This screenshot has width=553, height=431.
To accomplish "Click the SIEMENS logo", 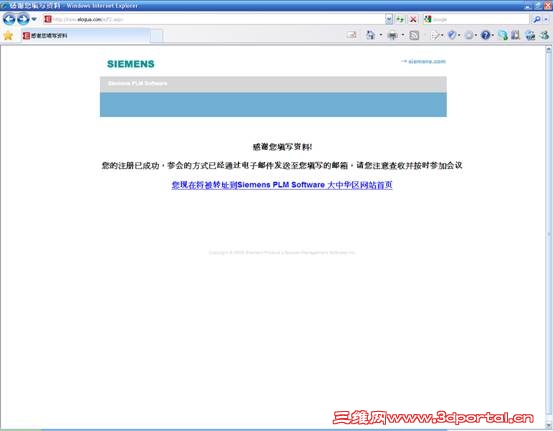I will [130, 64].
